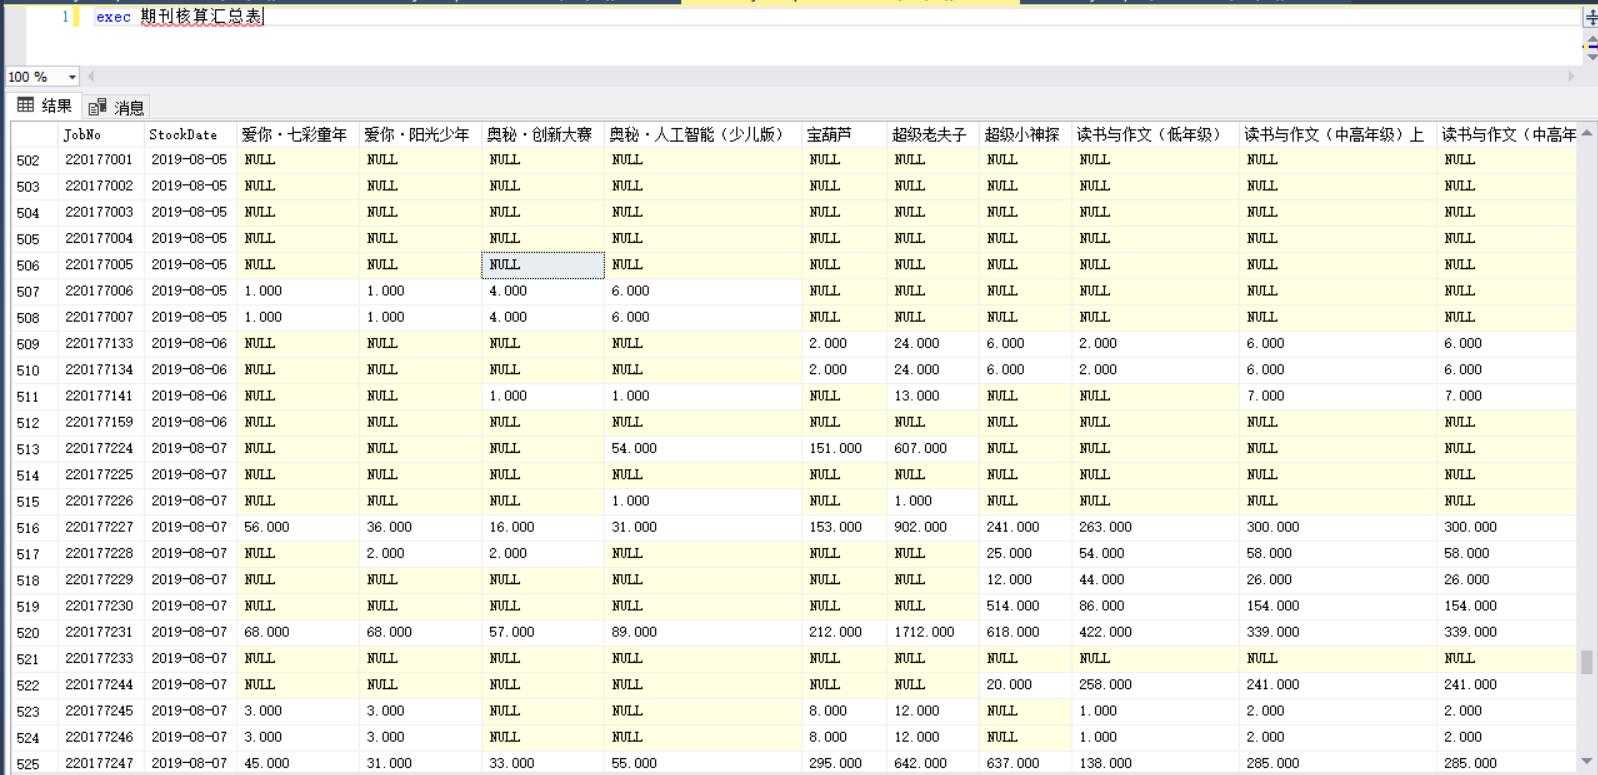
Task: Click the results grid scroll-down arrow
Action: point(1587,762)
